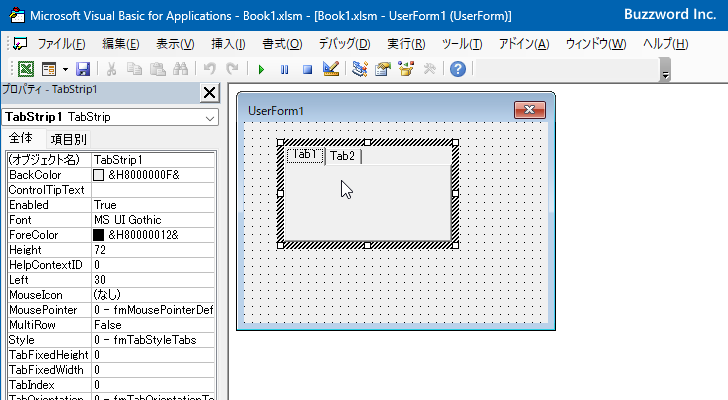Click the Reset (stop) square icon

[x=307, y=69]
